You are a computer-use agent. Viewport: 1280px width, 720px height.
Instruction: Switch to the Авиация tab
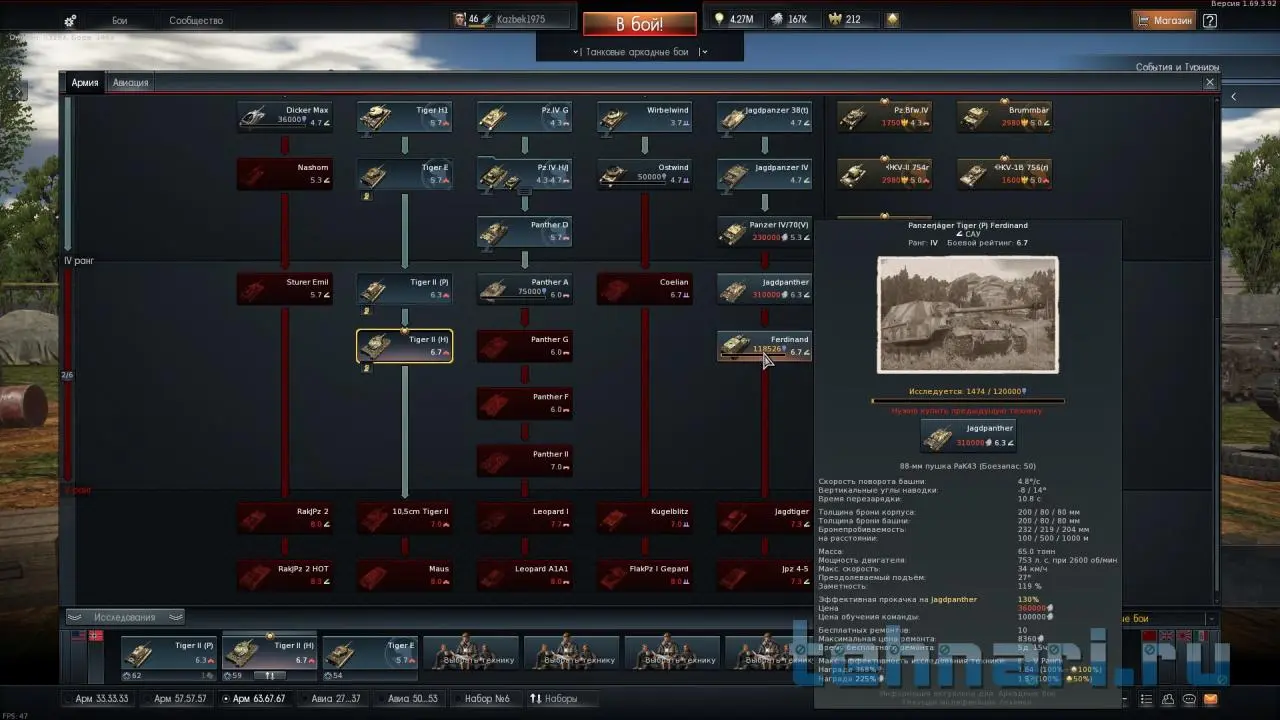coord(131,83)
